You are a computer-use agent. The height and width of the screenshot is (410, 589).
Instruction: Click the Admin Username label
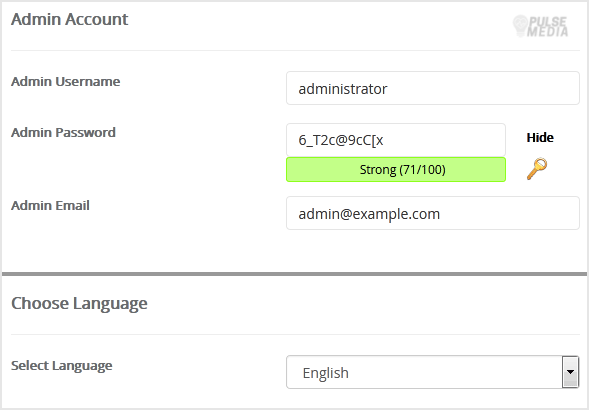tap(65, 81)
